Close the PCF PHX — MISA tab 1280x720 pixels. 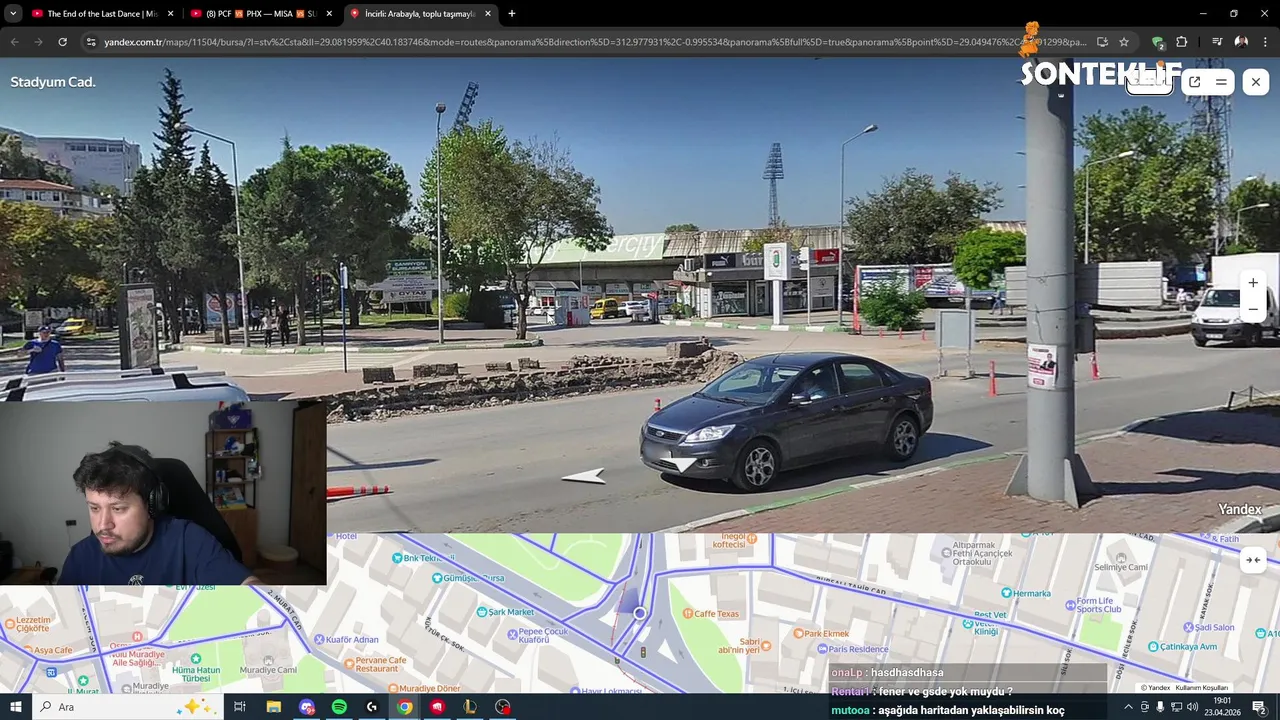pos(329,14)
